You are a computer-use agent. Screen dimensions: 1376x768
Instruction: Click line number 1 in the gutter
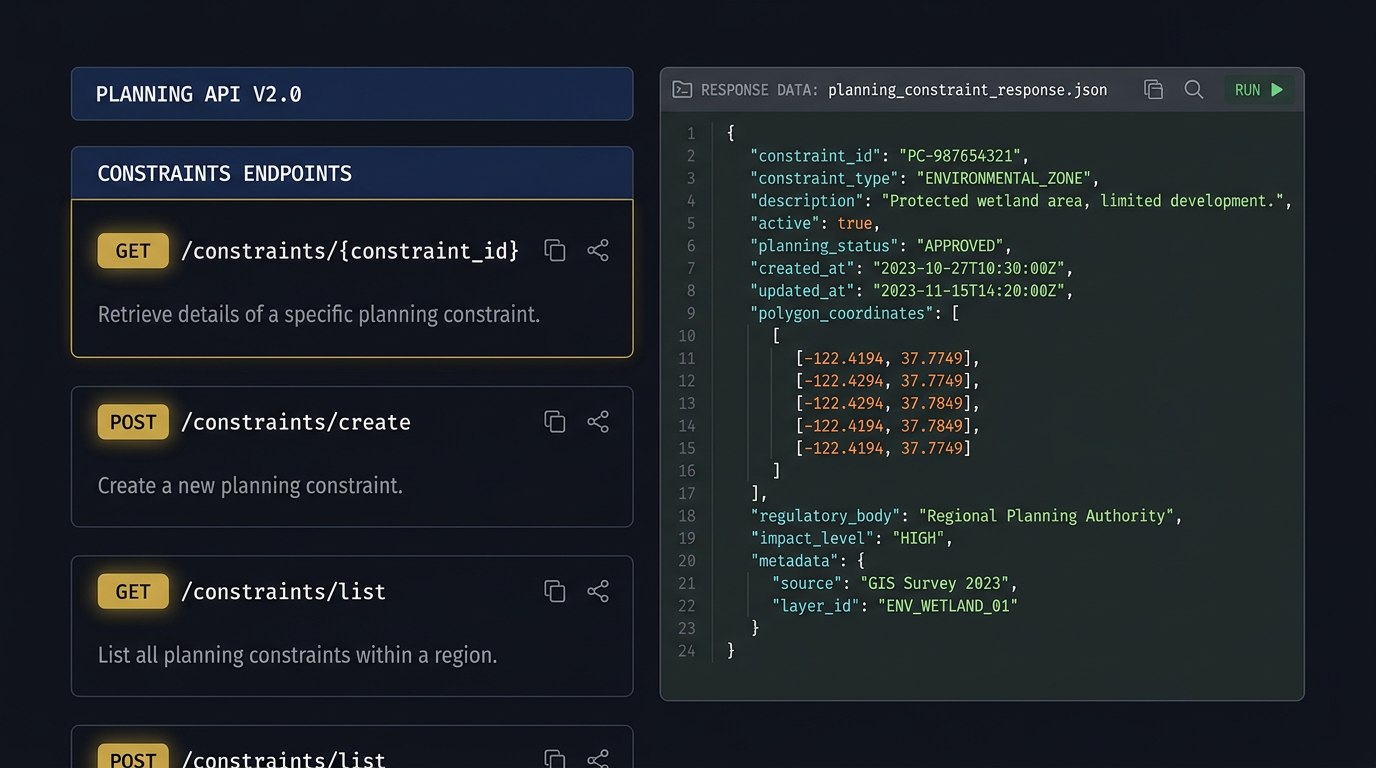pos(690,133)
